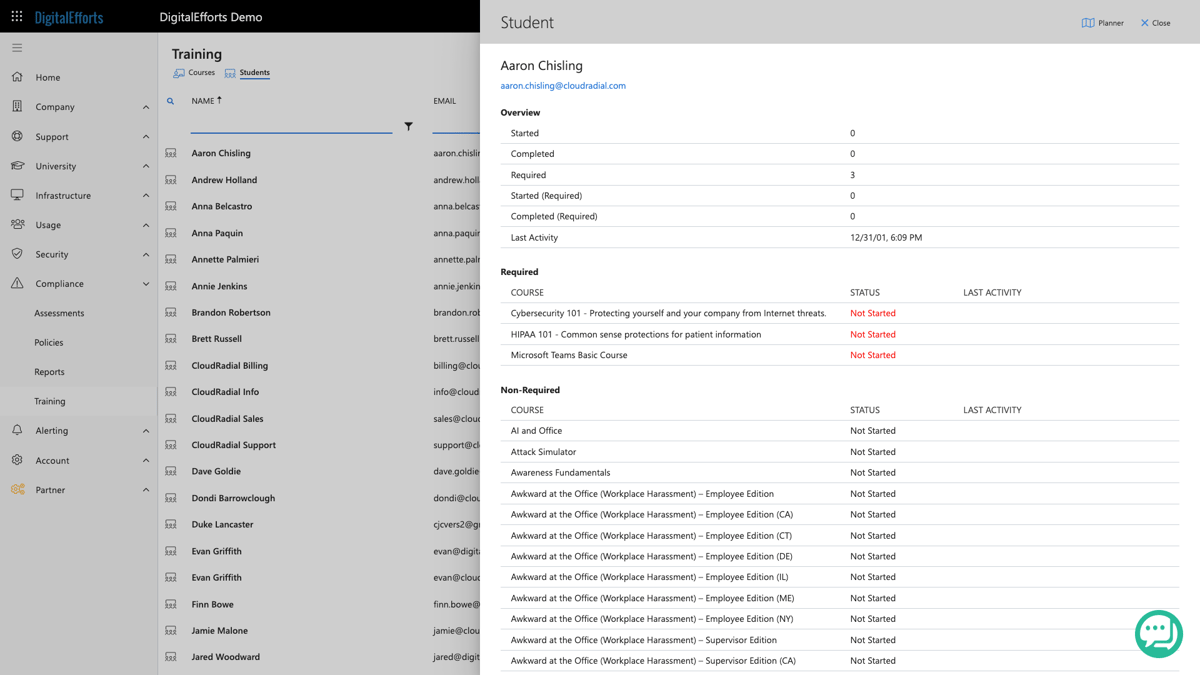Expand the Partner section in the sidebar
Viewport: 1200px width, 675px height.
click(x=148, y=489)
